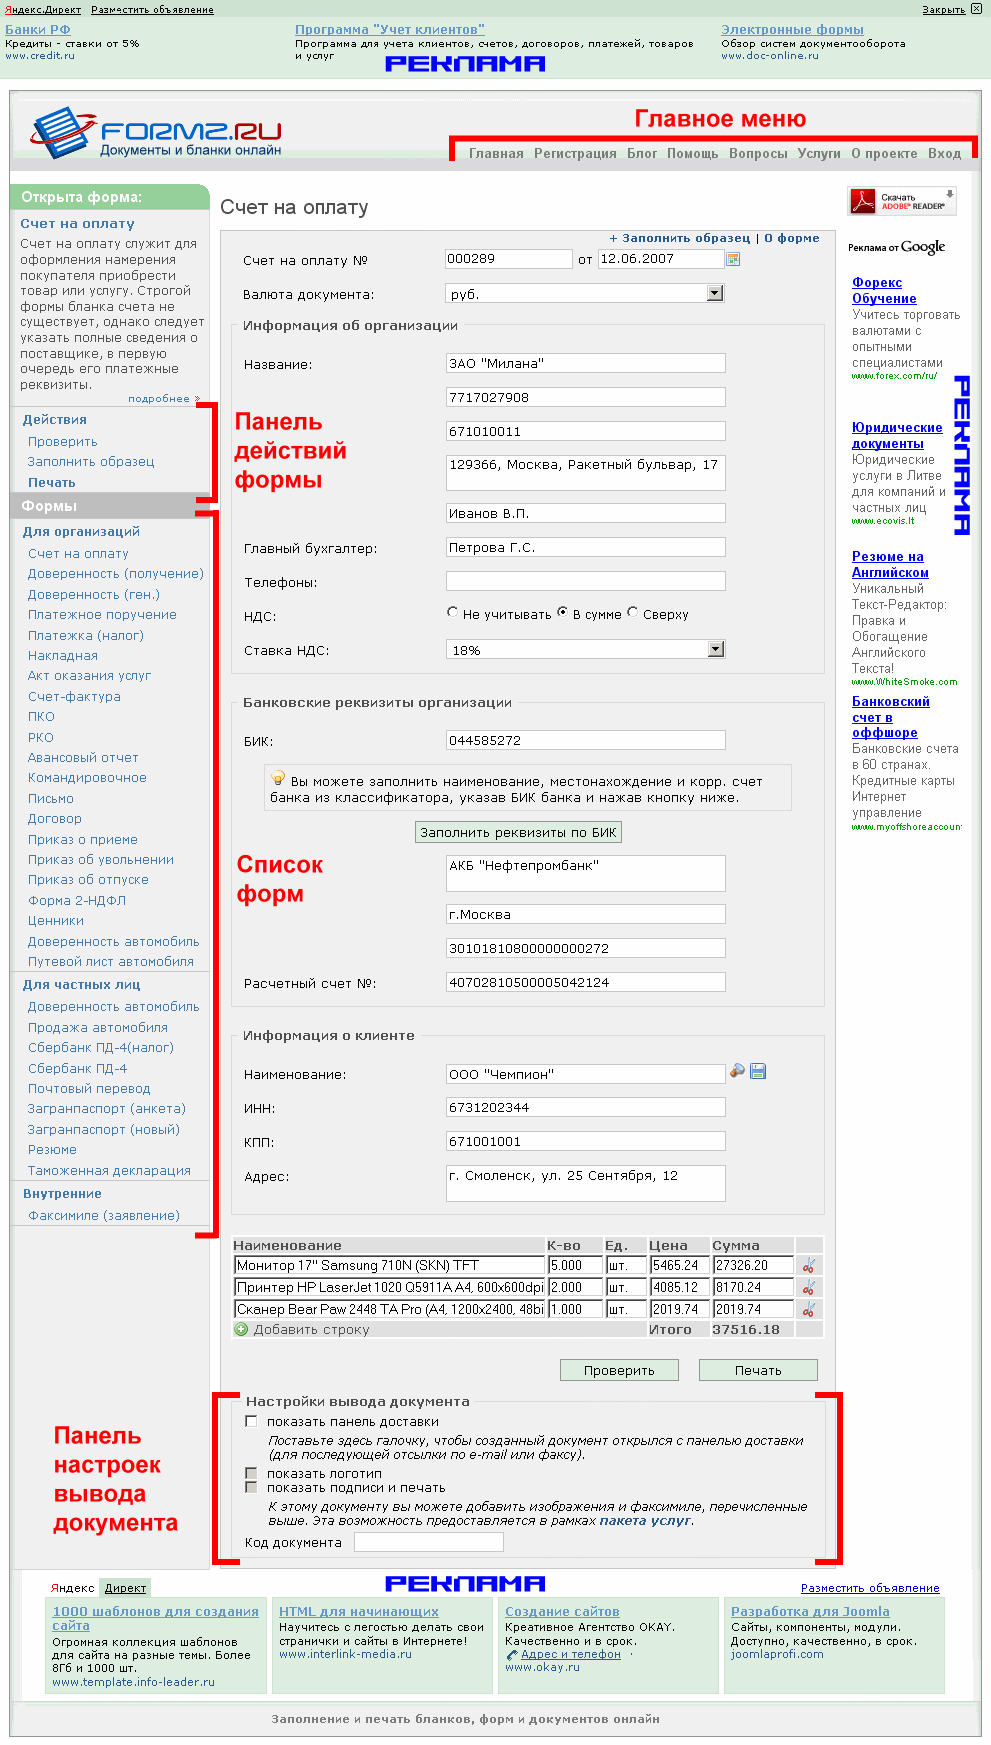This screenshot has width=991, height=1745.
Task: Click the Главный бухгалтер input field
Action: point(586,547)
